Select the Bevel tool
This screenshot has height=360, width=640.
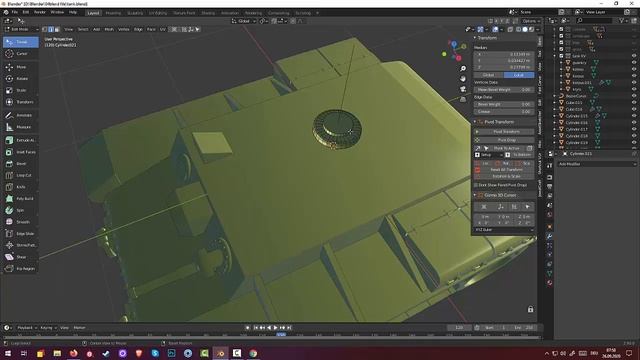[20, 164]
